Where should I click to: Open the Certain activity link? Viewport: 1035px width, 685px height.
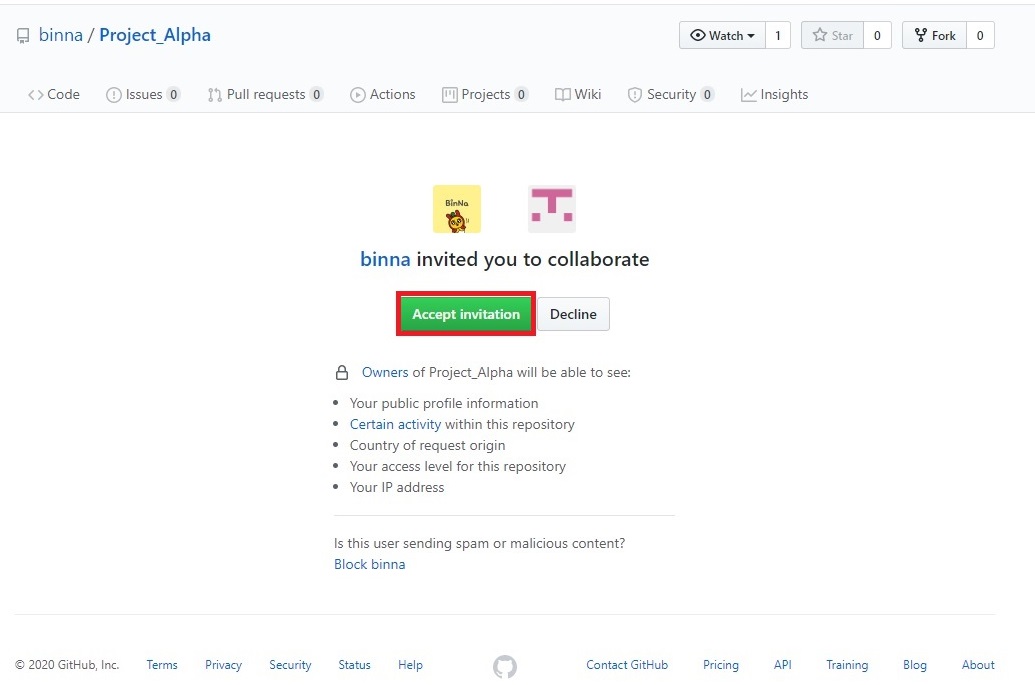395,424
